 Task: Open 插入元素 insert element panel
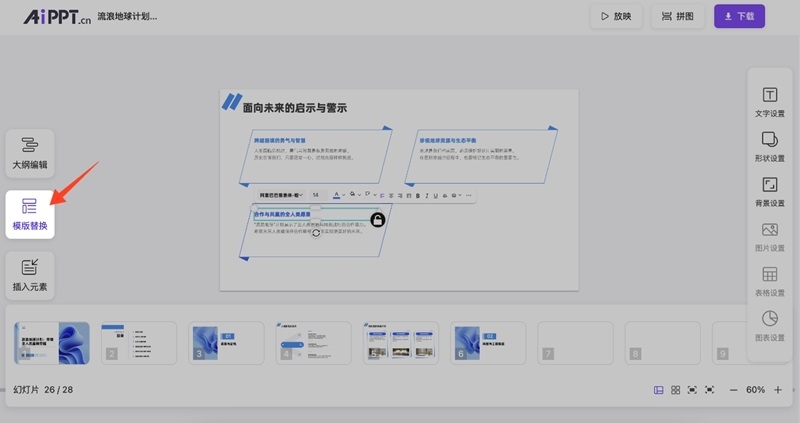pos(30,276)
